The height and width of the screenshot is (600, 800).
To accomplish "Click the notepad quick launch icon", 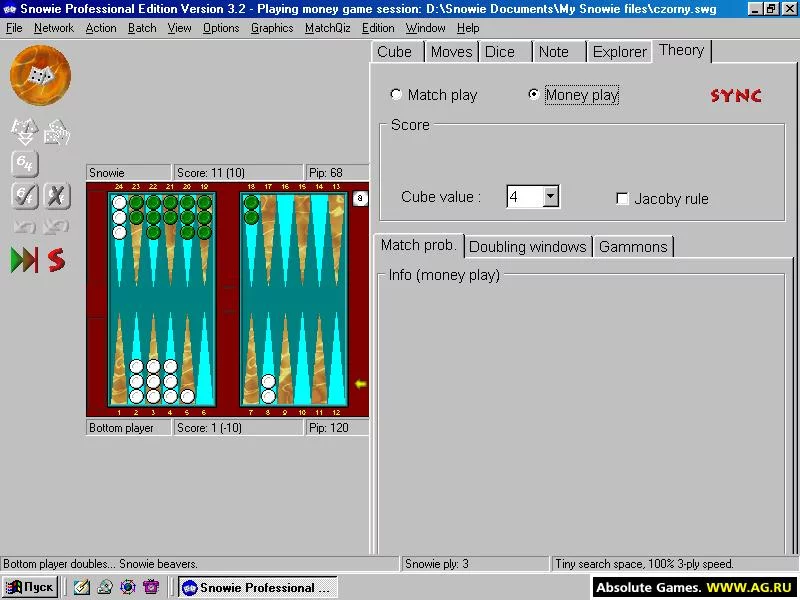I will pyautogui.click(x=82, y=587).
